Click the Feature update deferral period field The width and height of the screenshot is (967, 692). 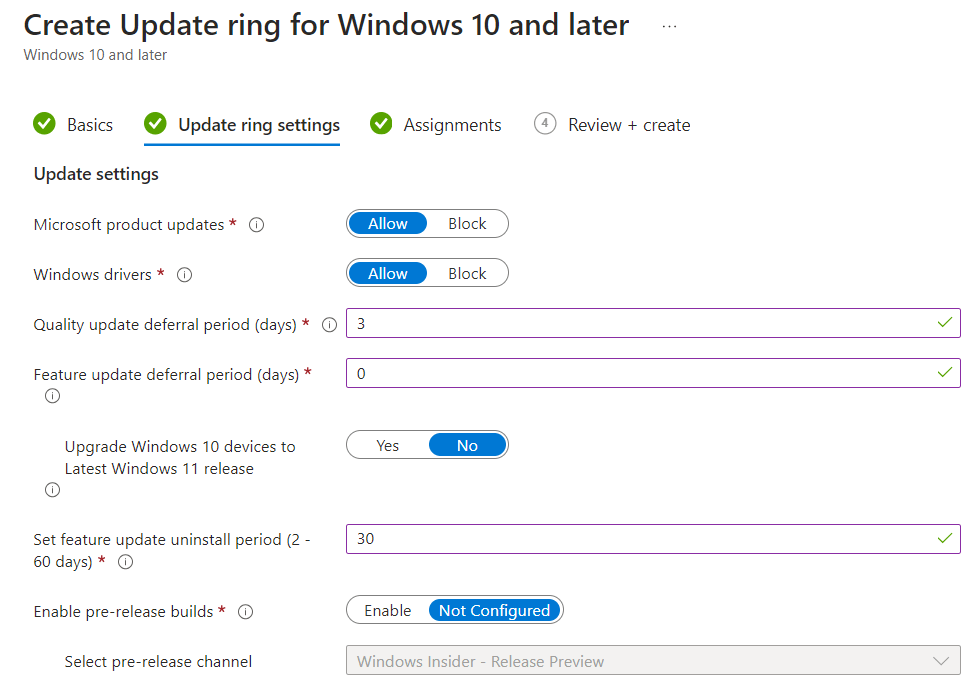click(640, 374)
